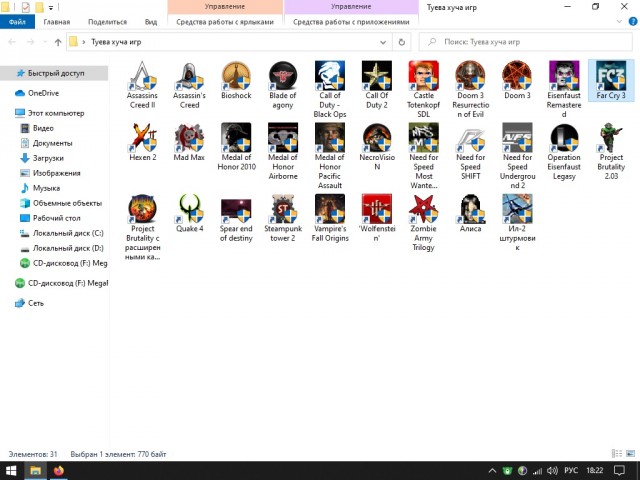Select Medal of Honor Pacific Assault shortcut

(330, 156)
